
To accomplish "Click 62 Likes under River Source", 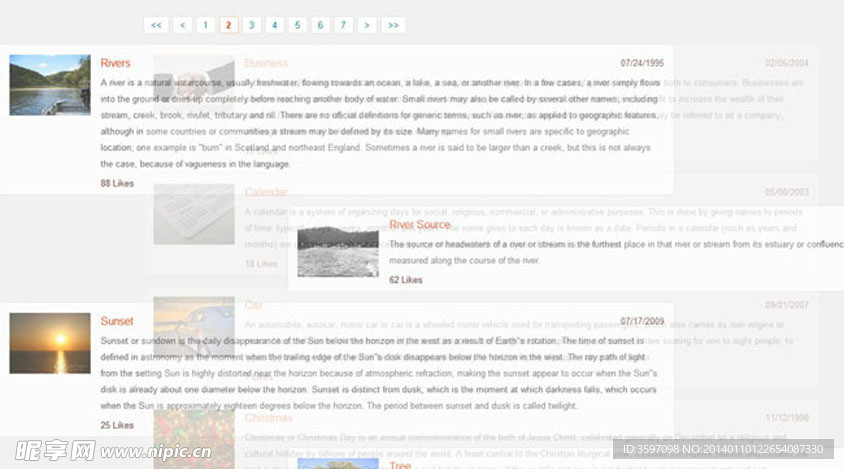I will (x=405, y=280).
